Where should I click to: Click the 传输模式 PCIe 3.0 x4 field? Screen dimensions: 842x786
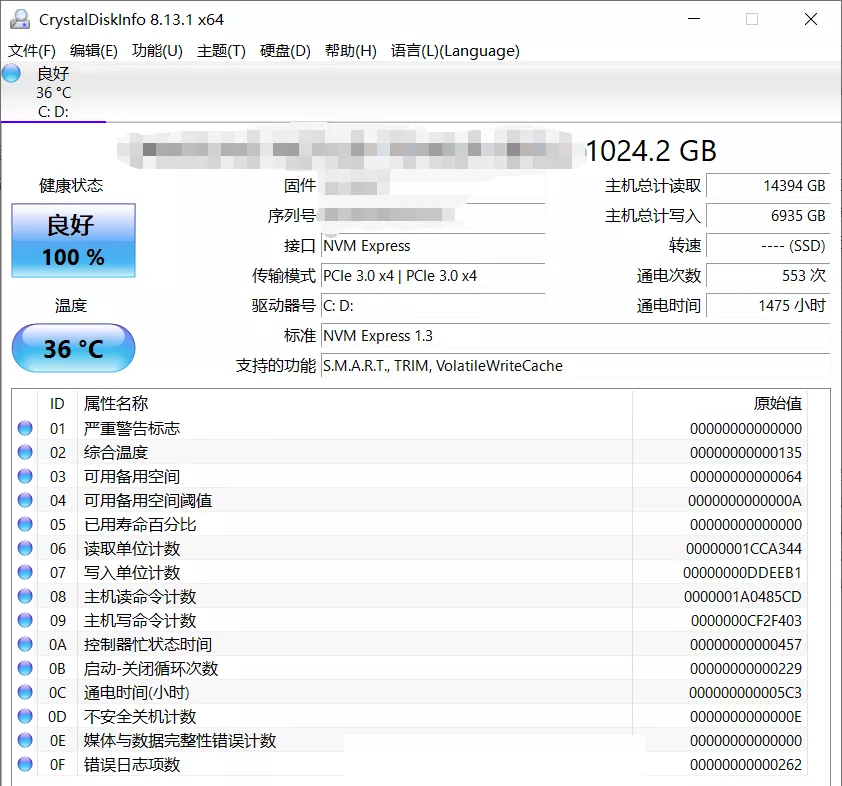pos(432,276)
